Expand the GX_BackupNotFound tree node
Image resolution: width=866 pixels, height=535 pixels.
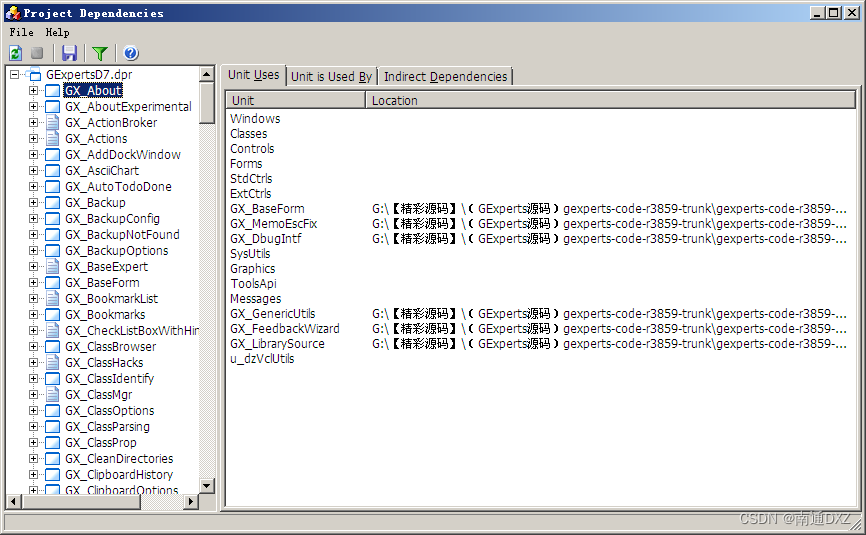click(34, 235)
